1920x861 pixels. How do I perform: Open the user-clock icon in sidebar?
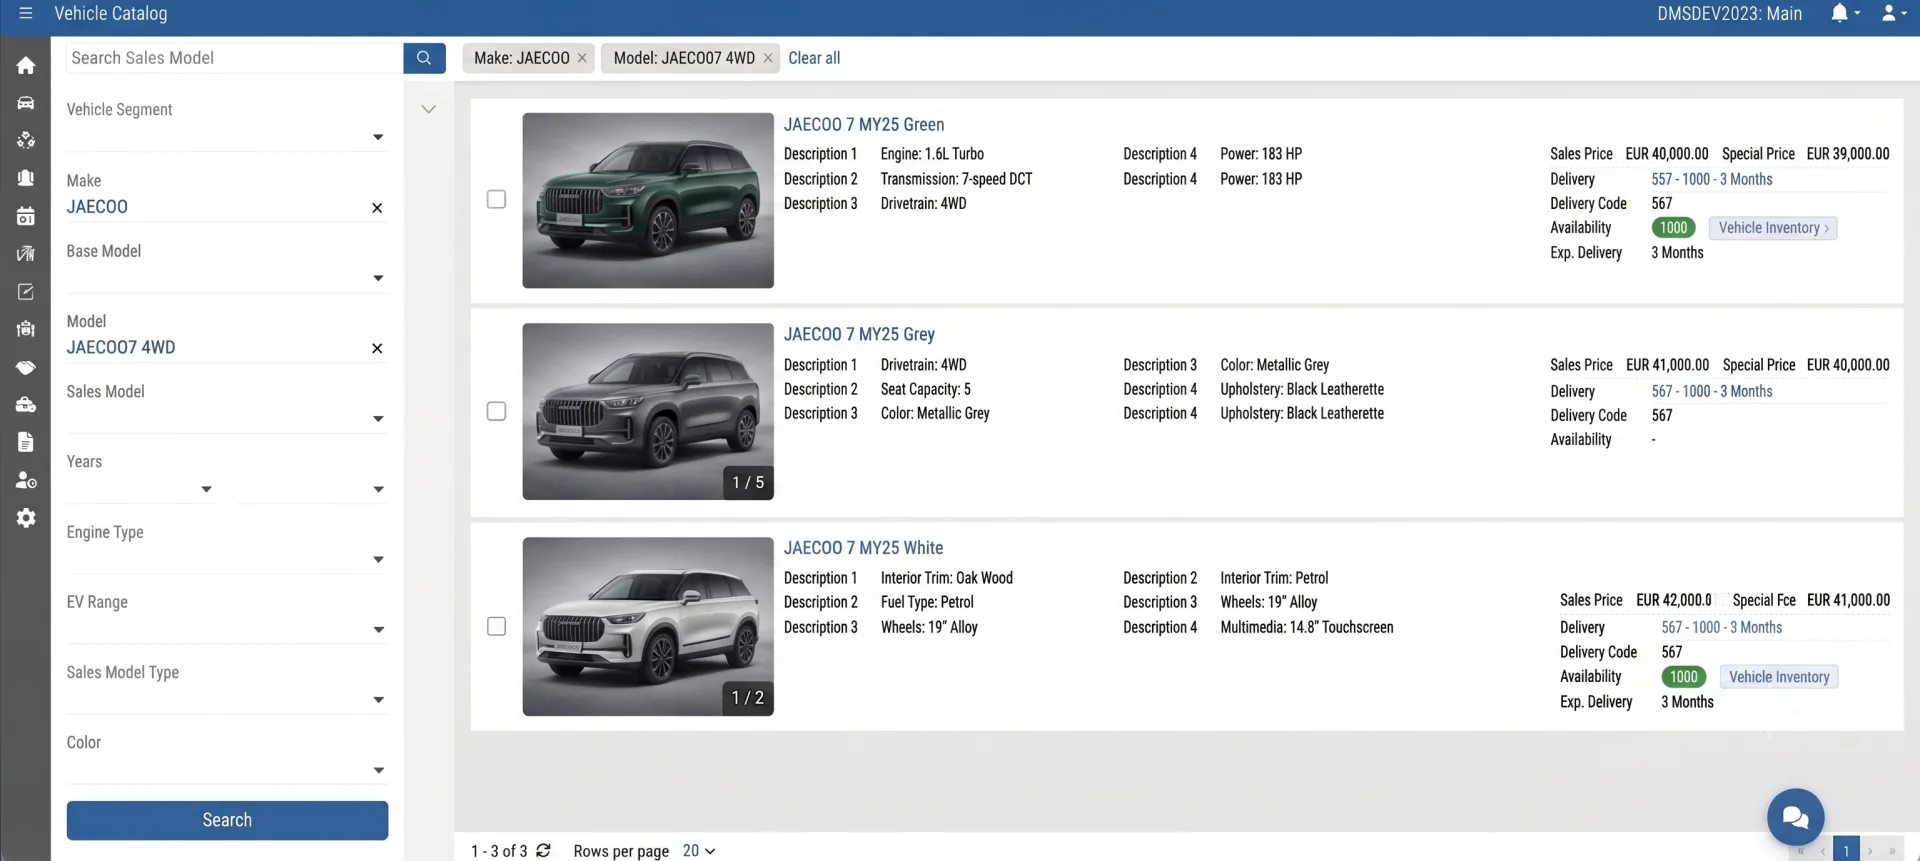(x=26, y=480)
